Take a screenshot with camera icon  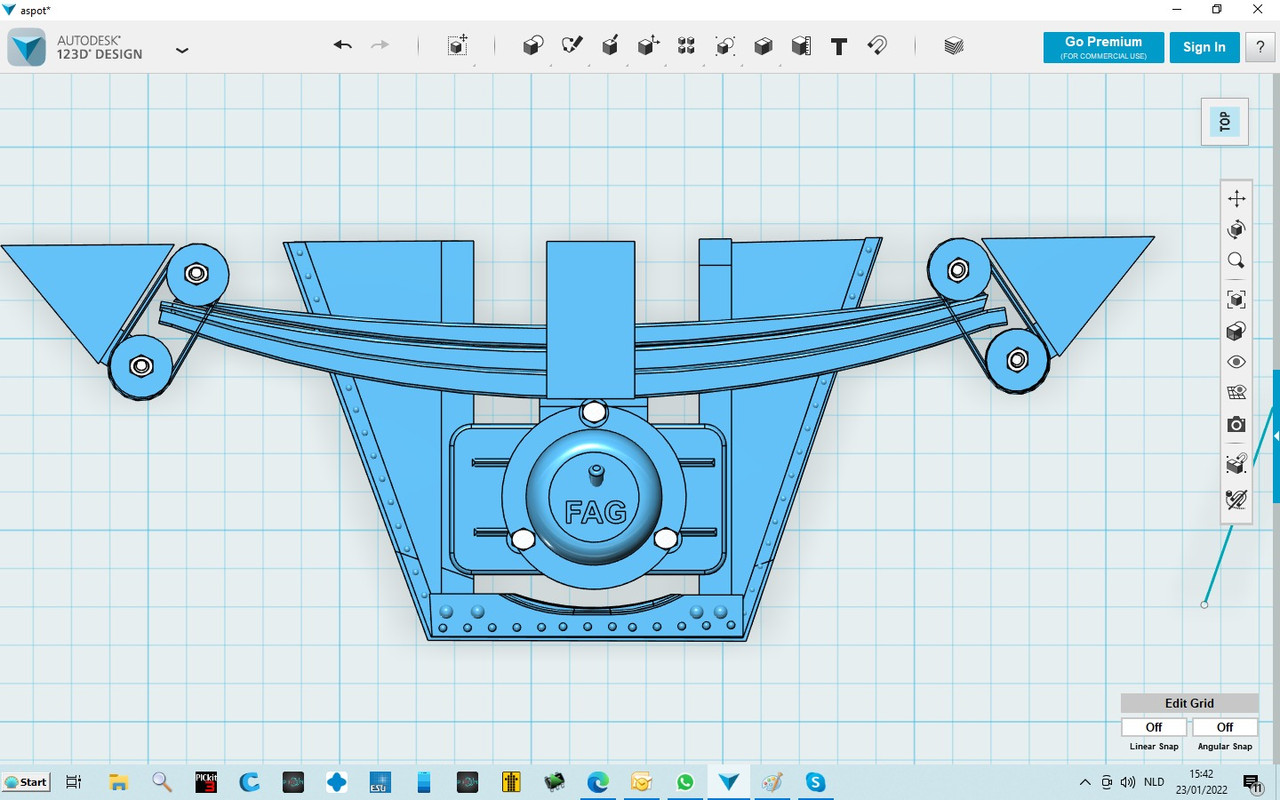click(x=1236, y=424)
